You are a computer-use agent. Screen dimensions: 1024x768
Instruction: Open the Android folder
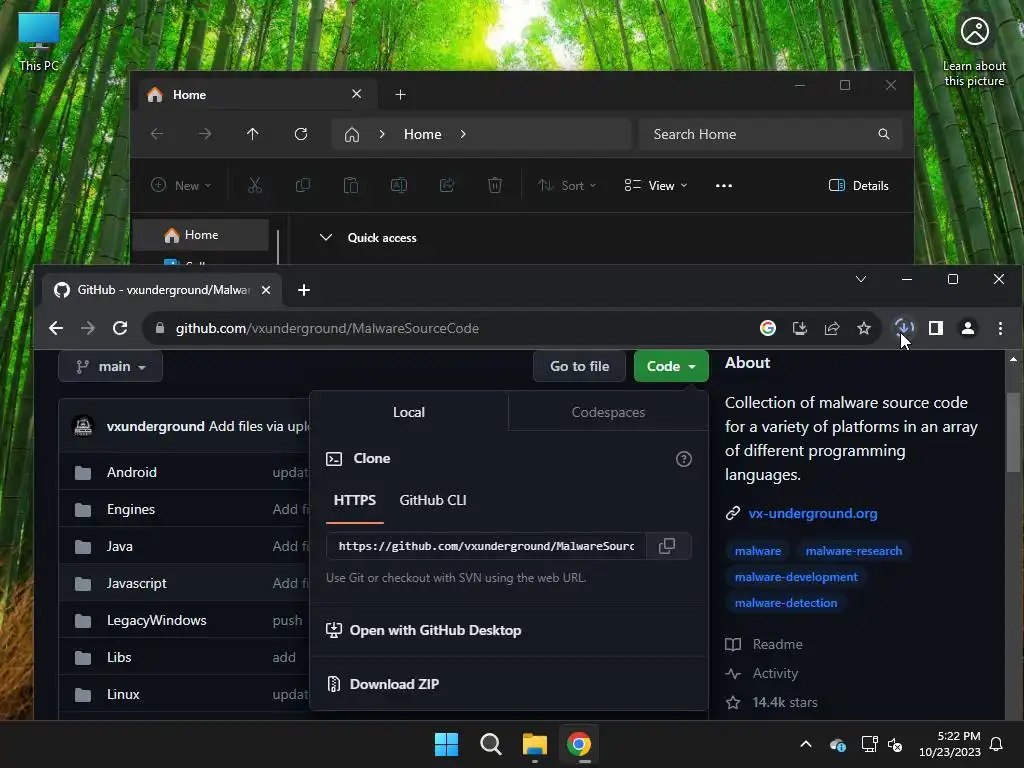pos(132,472)
